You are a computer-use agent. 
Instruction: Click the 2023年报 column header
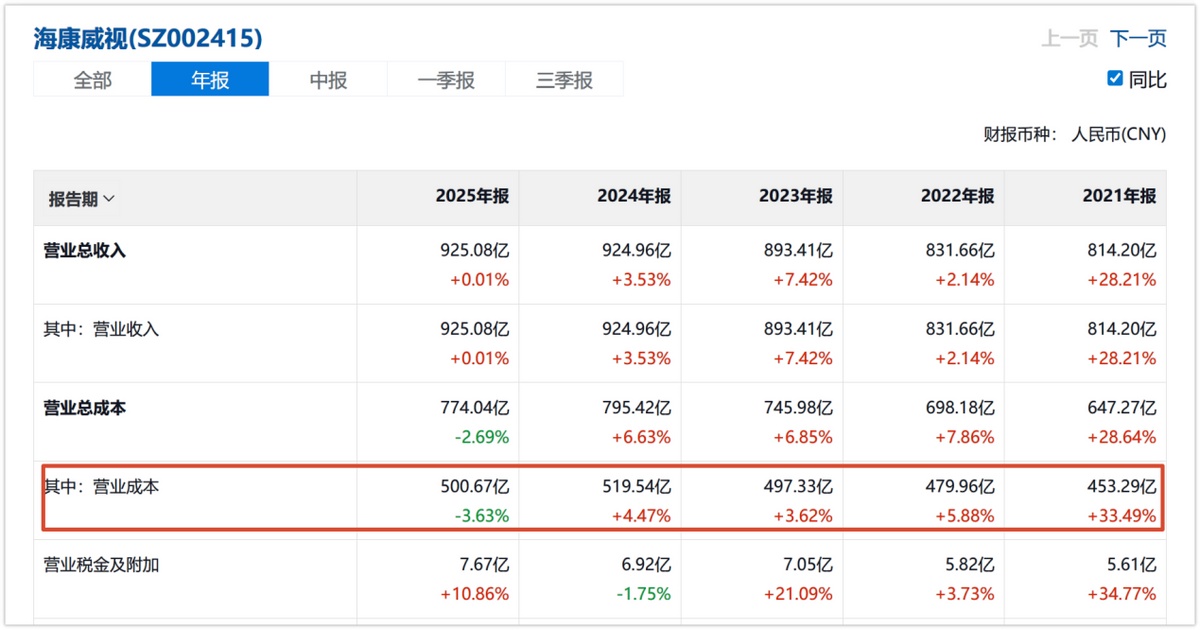(x=796, y=196)
